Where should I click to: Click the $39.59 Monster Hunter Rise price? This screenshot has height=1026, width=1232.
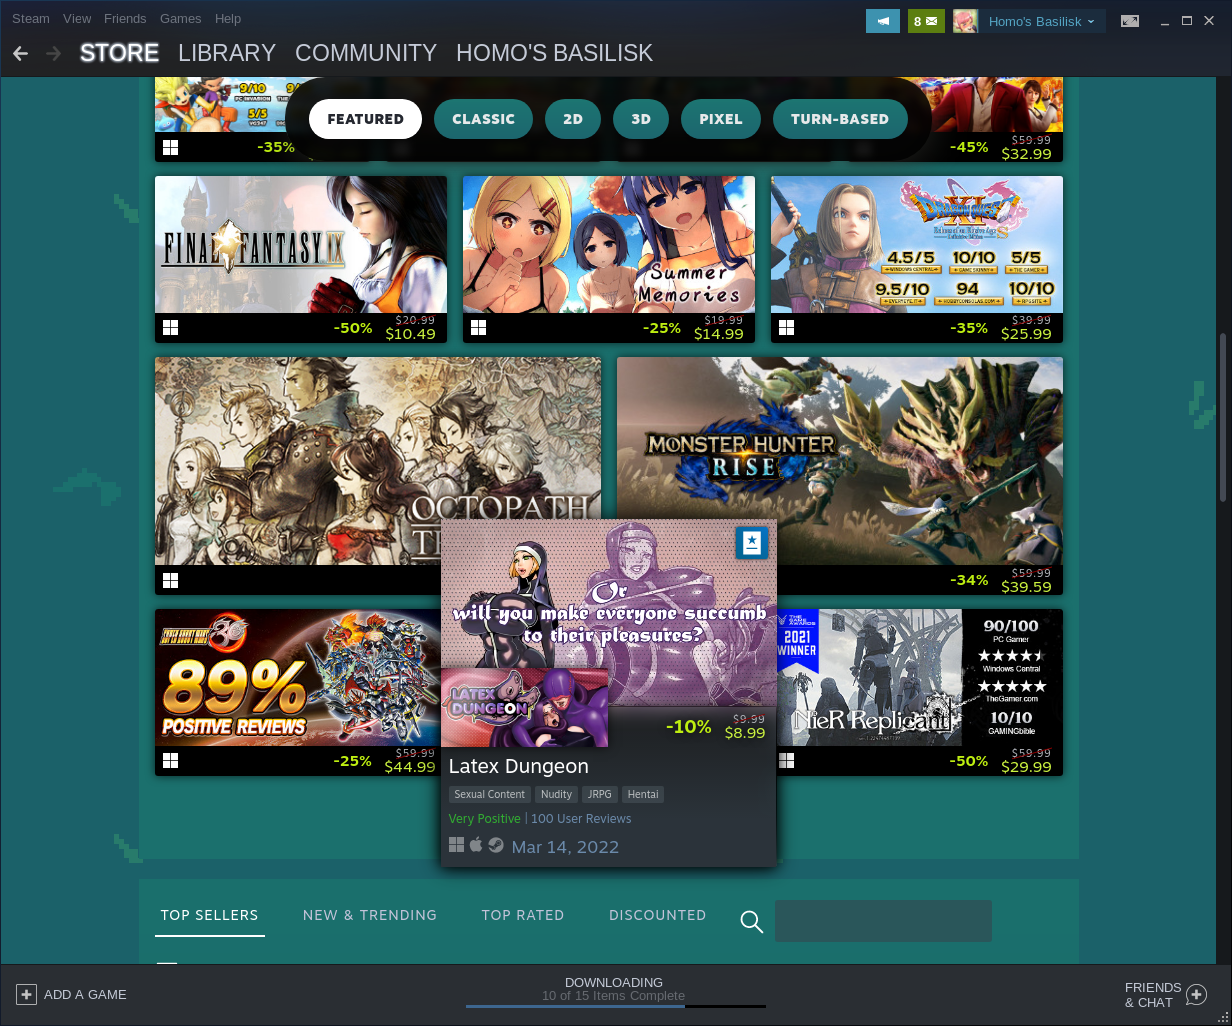[1025, 587]
